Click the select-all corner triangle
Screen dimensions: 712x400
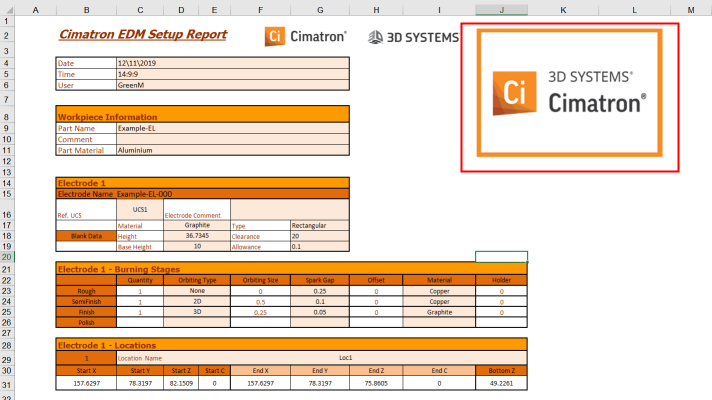(x=7, y=10)
